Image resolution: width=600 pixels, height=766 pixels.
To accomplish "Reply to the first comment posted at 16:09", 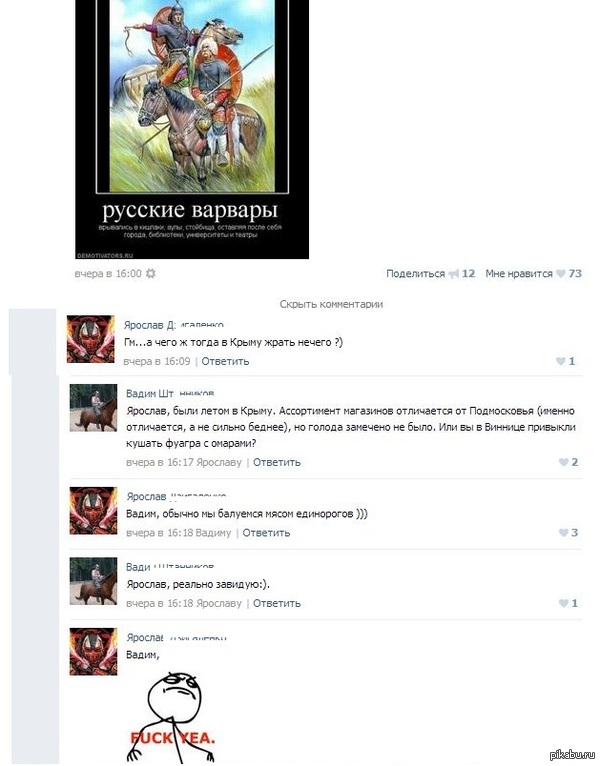I will click(x=225, y=362).
